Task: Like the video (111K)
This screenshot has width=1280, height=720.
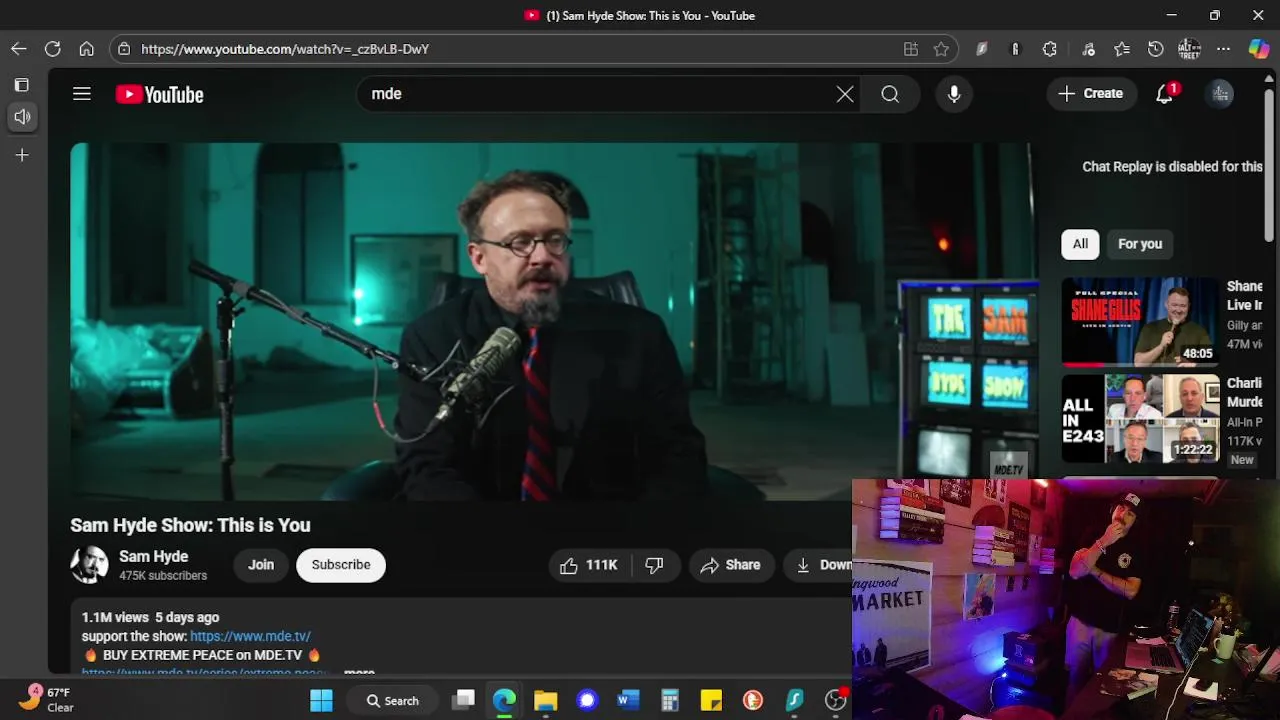Action: (589, 565)
